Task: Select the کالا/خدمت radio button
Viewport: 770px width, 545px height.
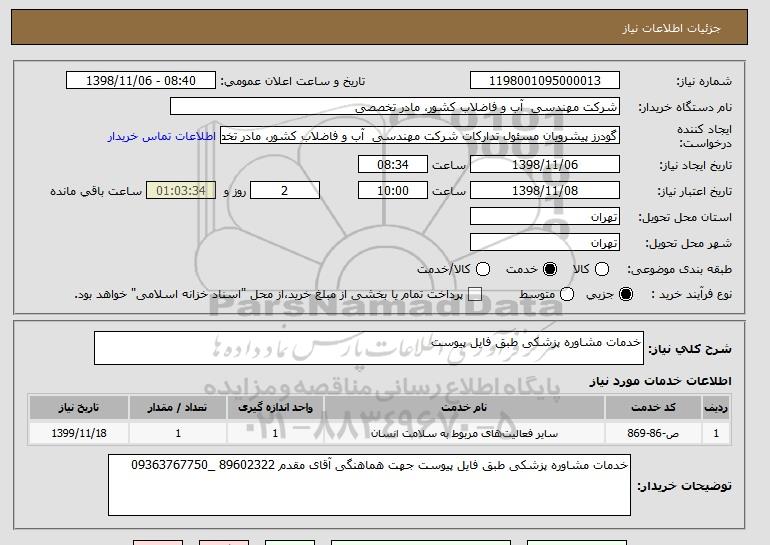Action: point(483,269)
